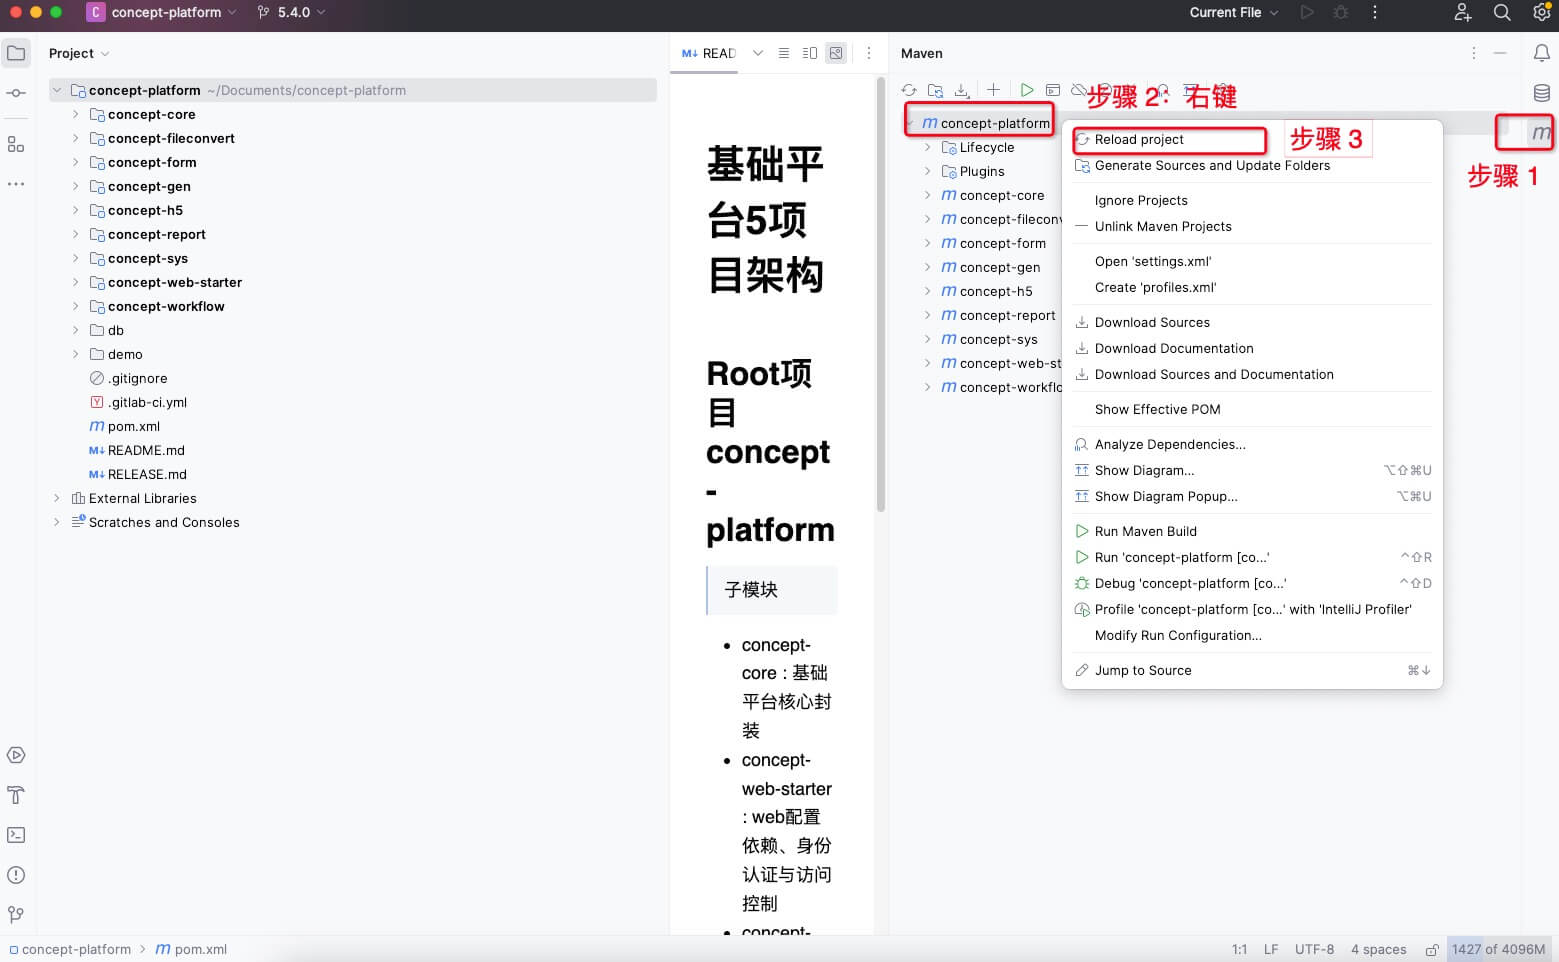This screenshot has width=1559, height=962.
Task: Expand Lifecycle node in Maven panel
Action: point(928,147)
